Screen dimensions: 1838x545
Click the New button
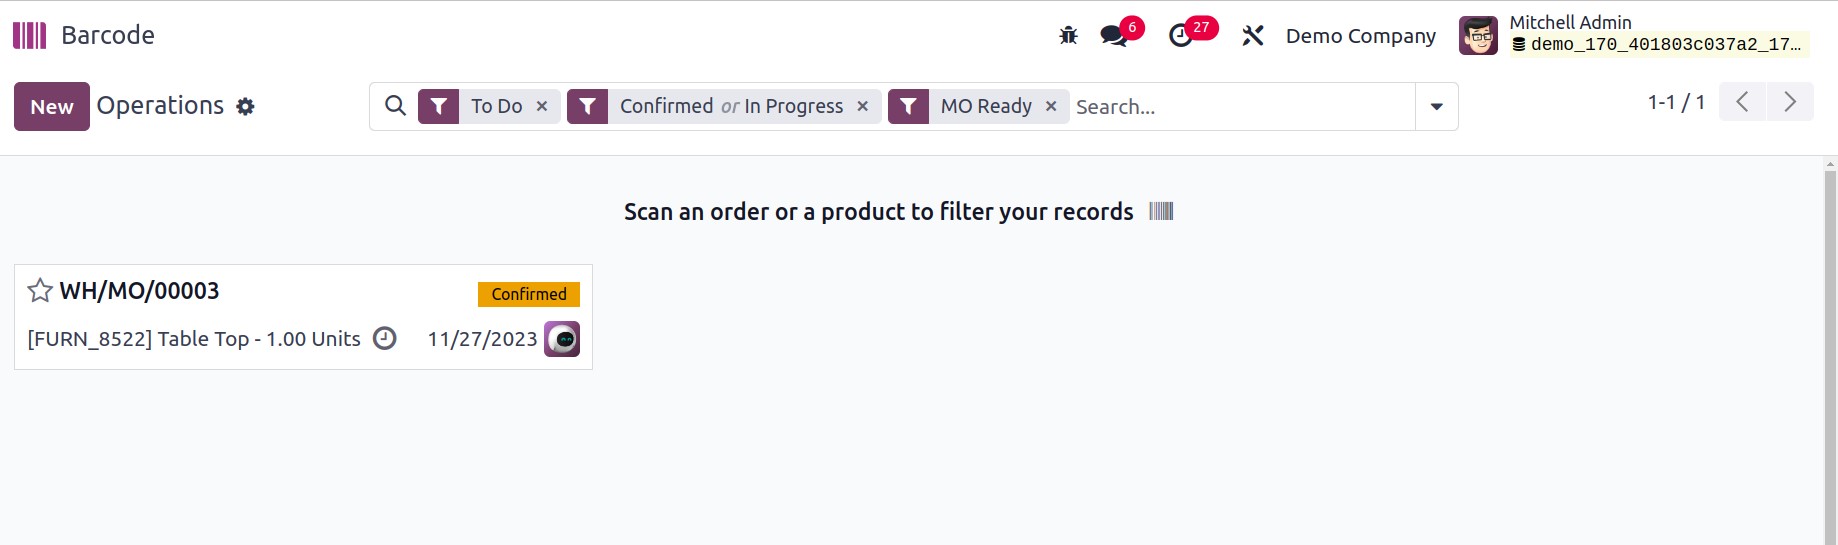click(52, 106)
